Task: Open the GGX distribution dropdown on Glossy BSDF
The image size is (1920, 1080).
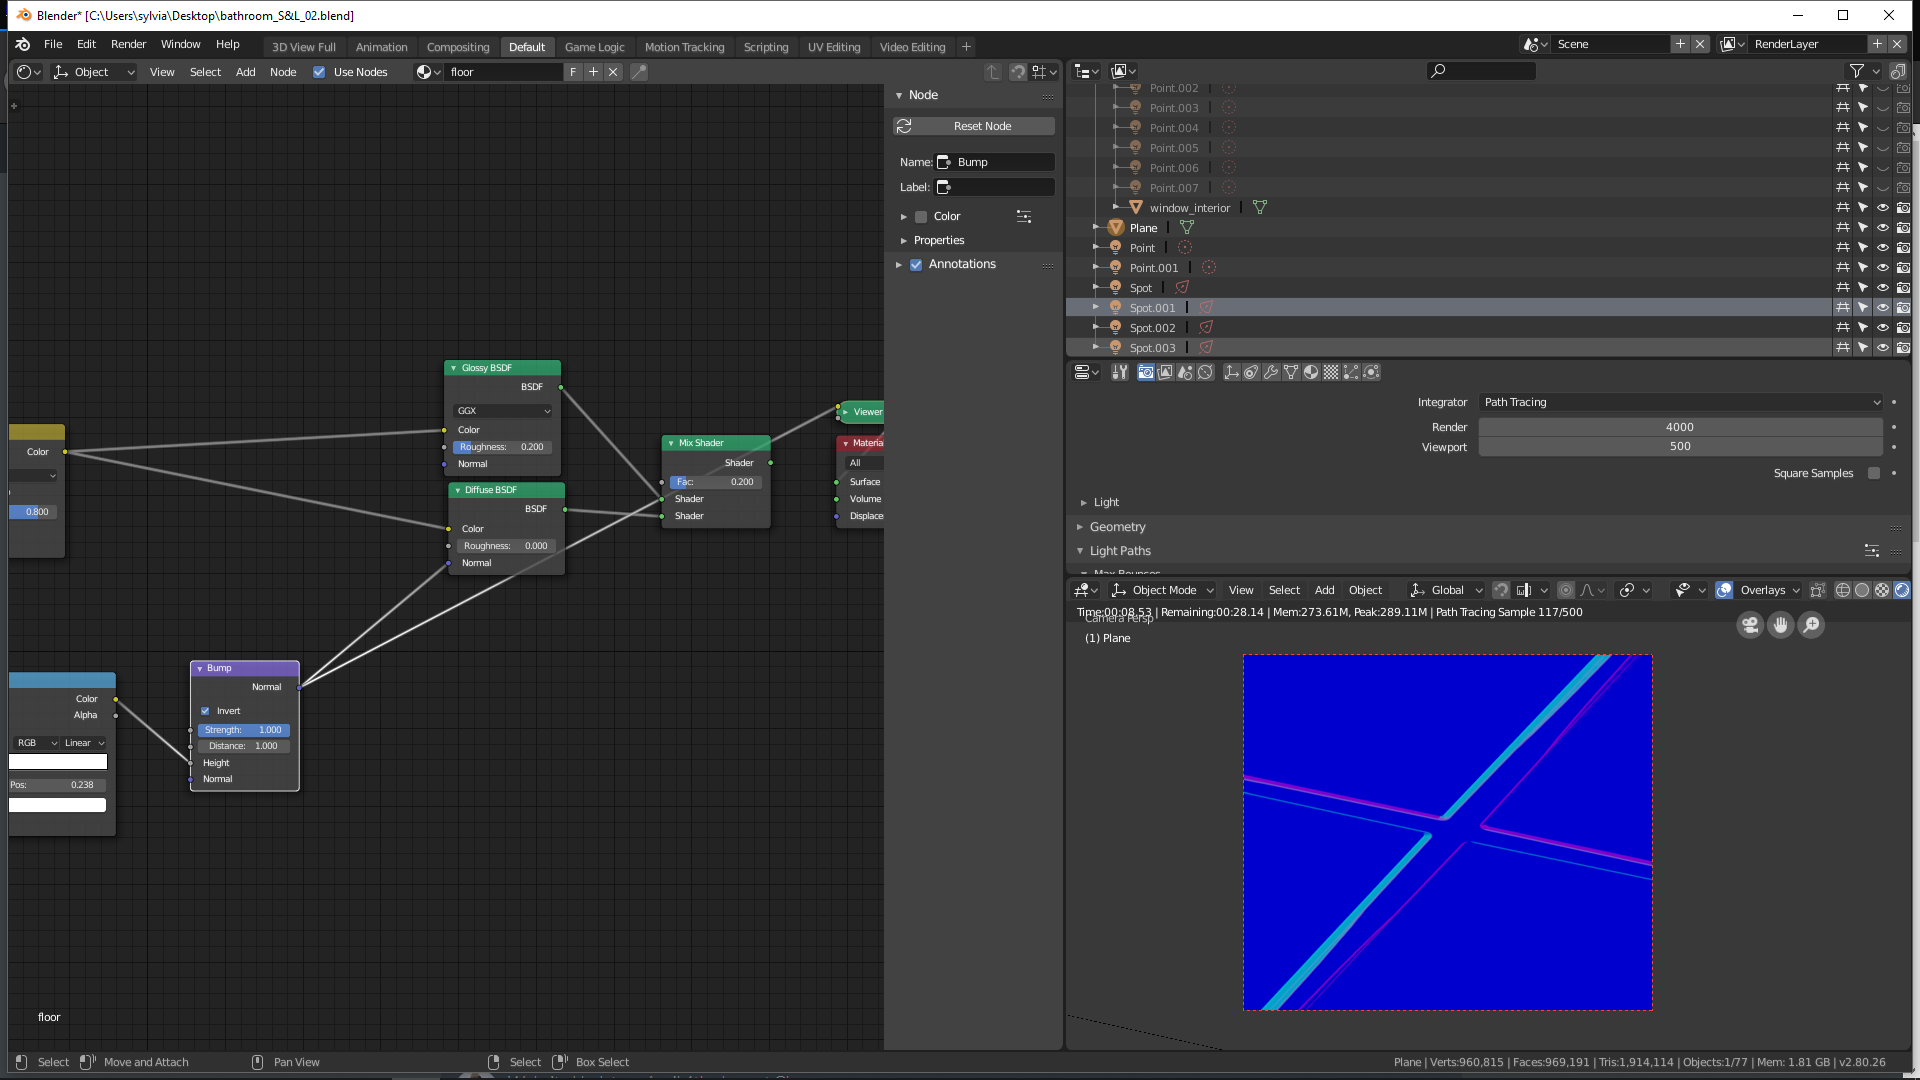Action: (x=503, y=411)
